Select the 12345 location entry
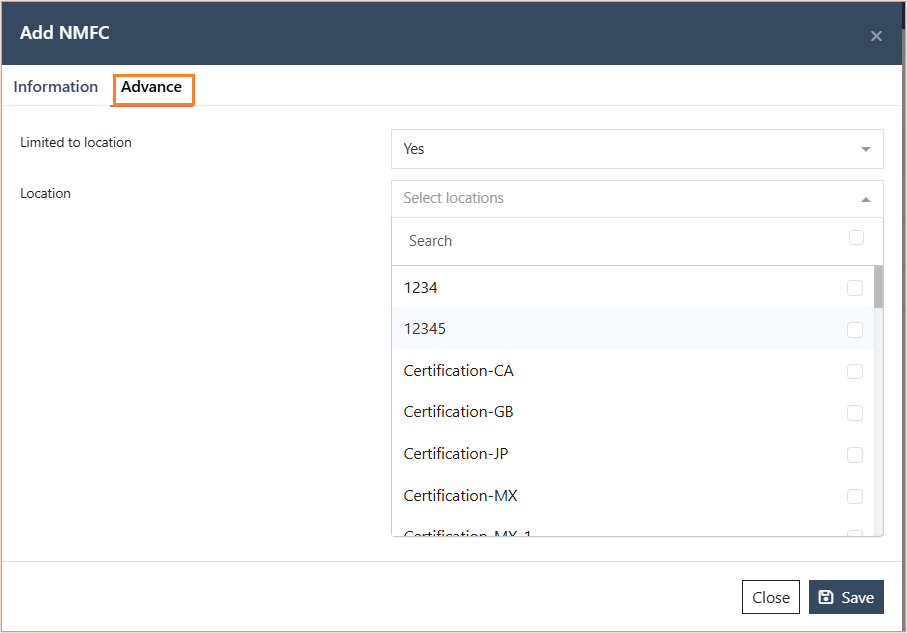This screenshot has width=907, height=633. click(x=633, y=329)
